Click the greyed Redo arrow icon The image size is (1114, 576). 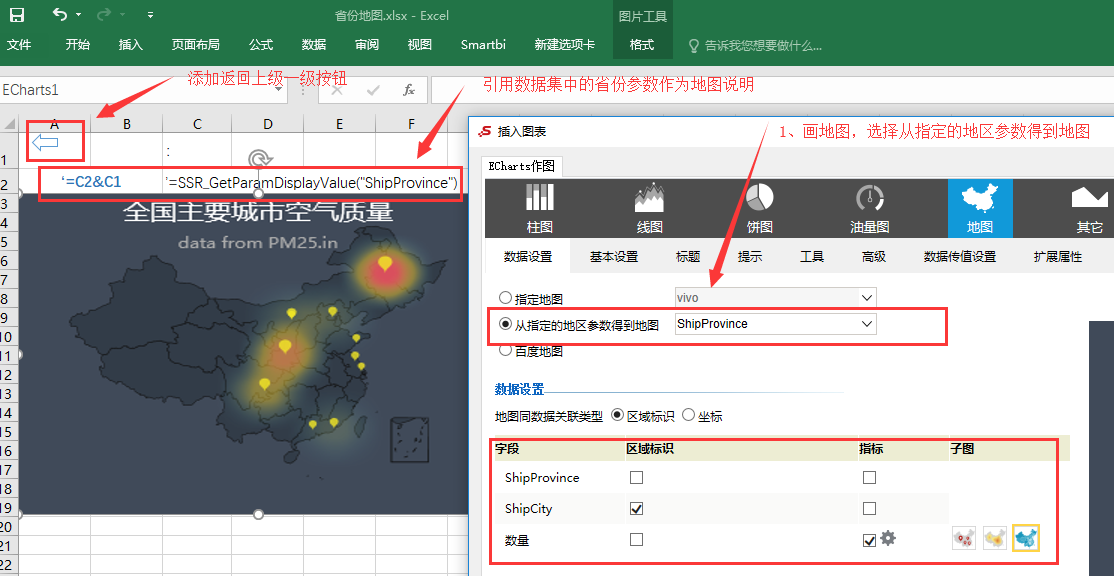pos(104,14)
